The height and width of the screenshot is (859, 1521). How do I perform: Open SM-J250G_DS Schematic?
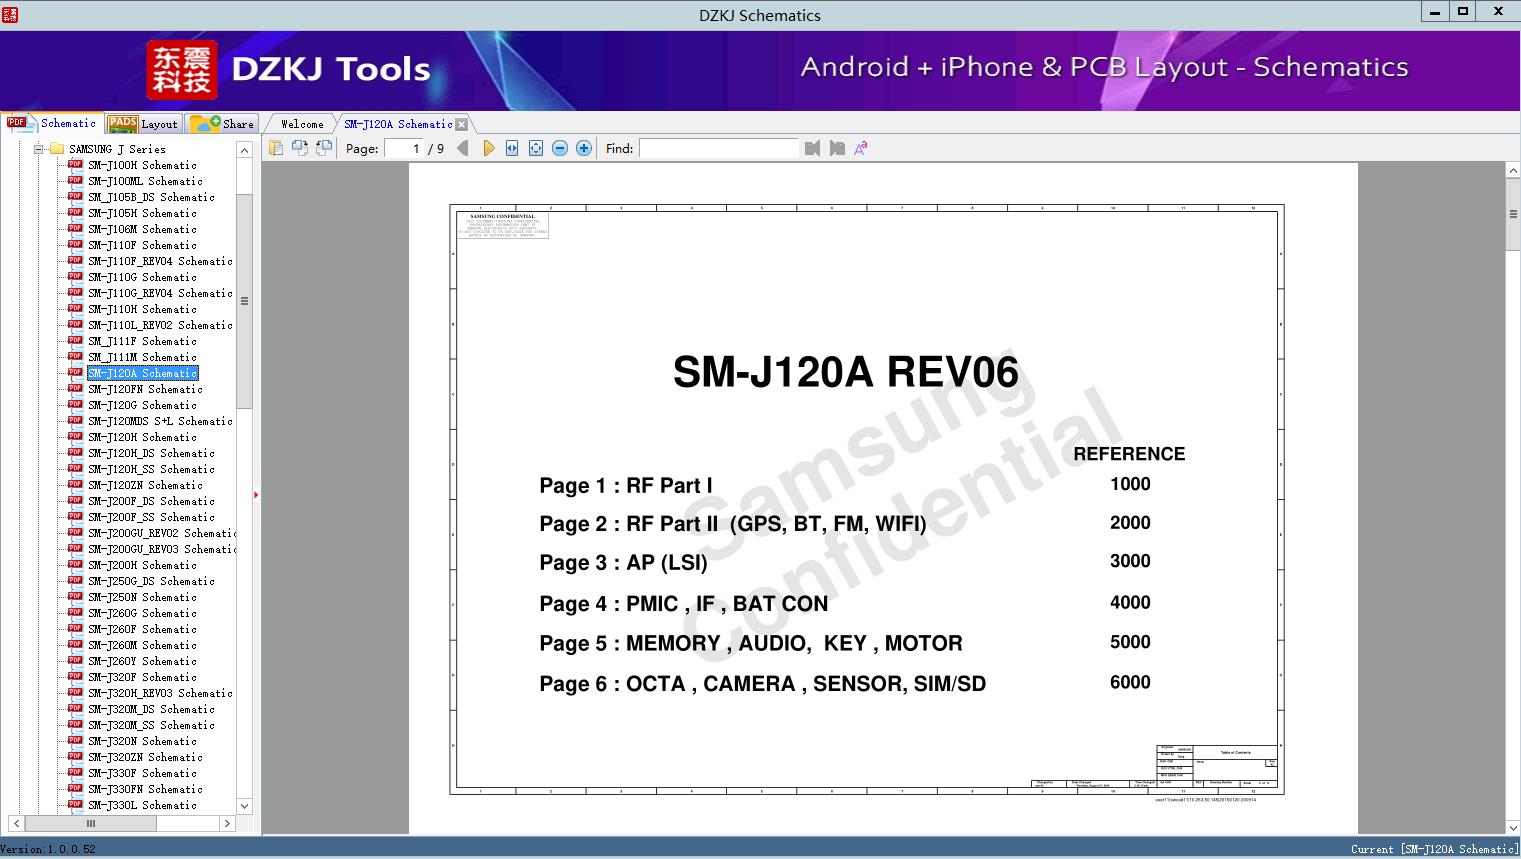[x=151, y=581]
